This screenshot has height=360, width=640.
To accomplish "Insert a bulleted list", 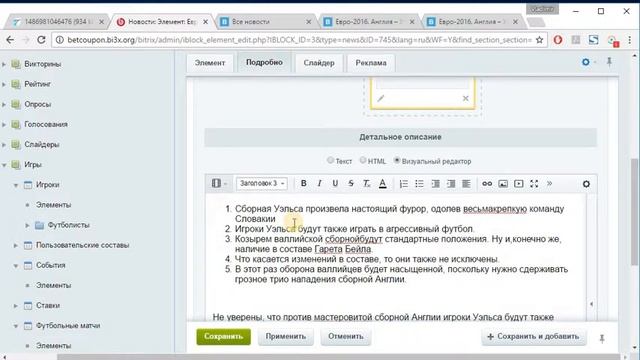I will pos(419,184).
